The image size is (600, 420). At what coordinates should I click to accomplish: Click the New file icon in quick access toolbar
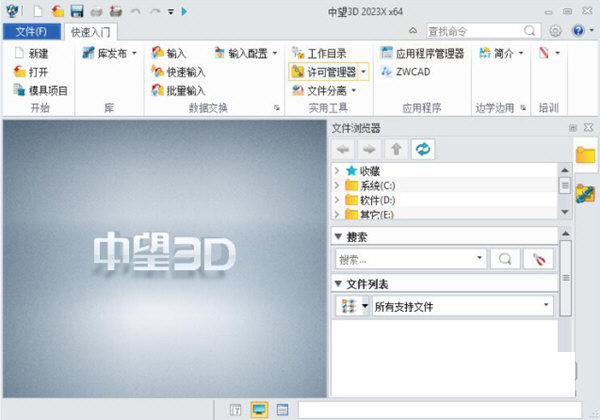point(38,11)
